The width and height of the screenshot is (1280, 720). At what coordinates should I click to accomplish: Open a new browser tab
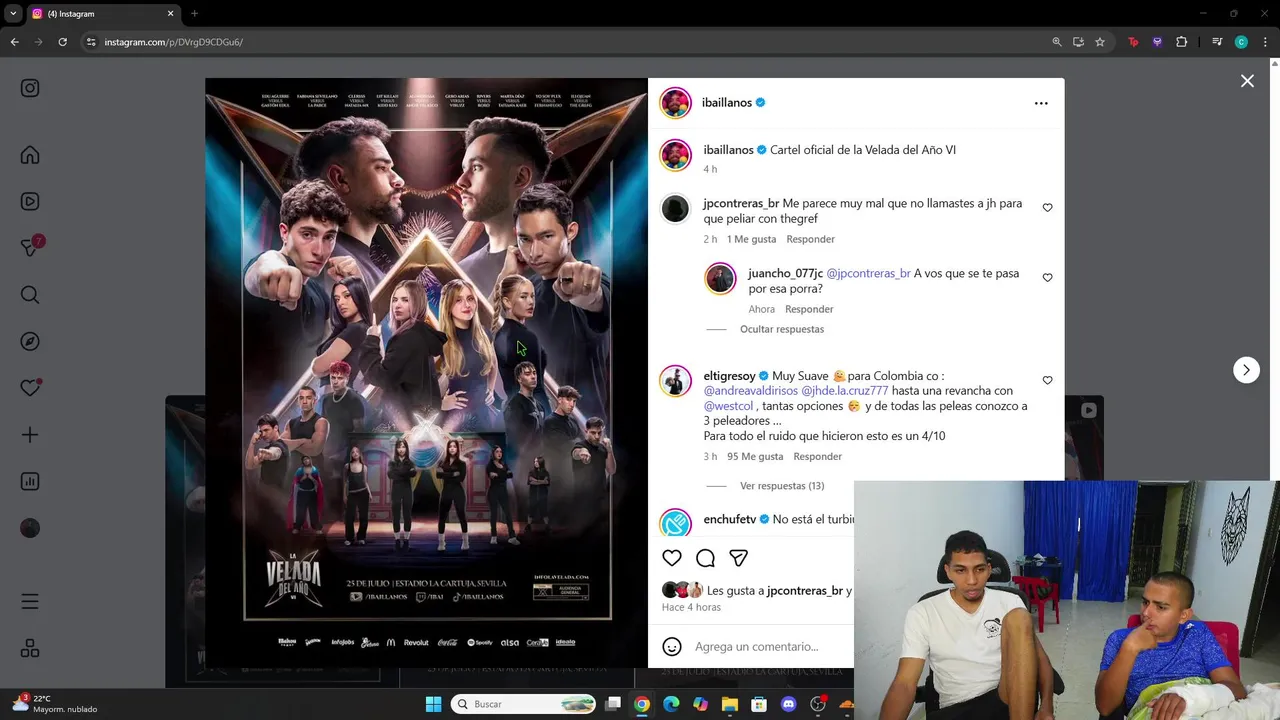(194, 14)
